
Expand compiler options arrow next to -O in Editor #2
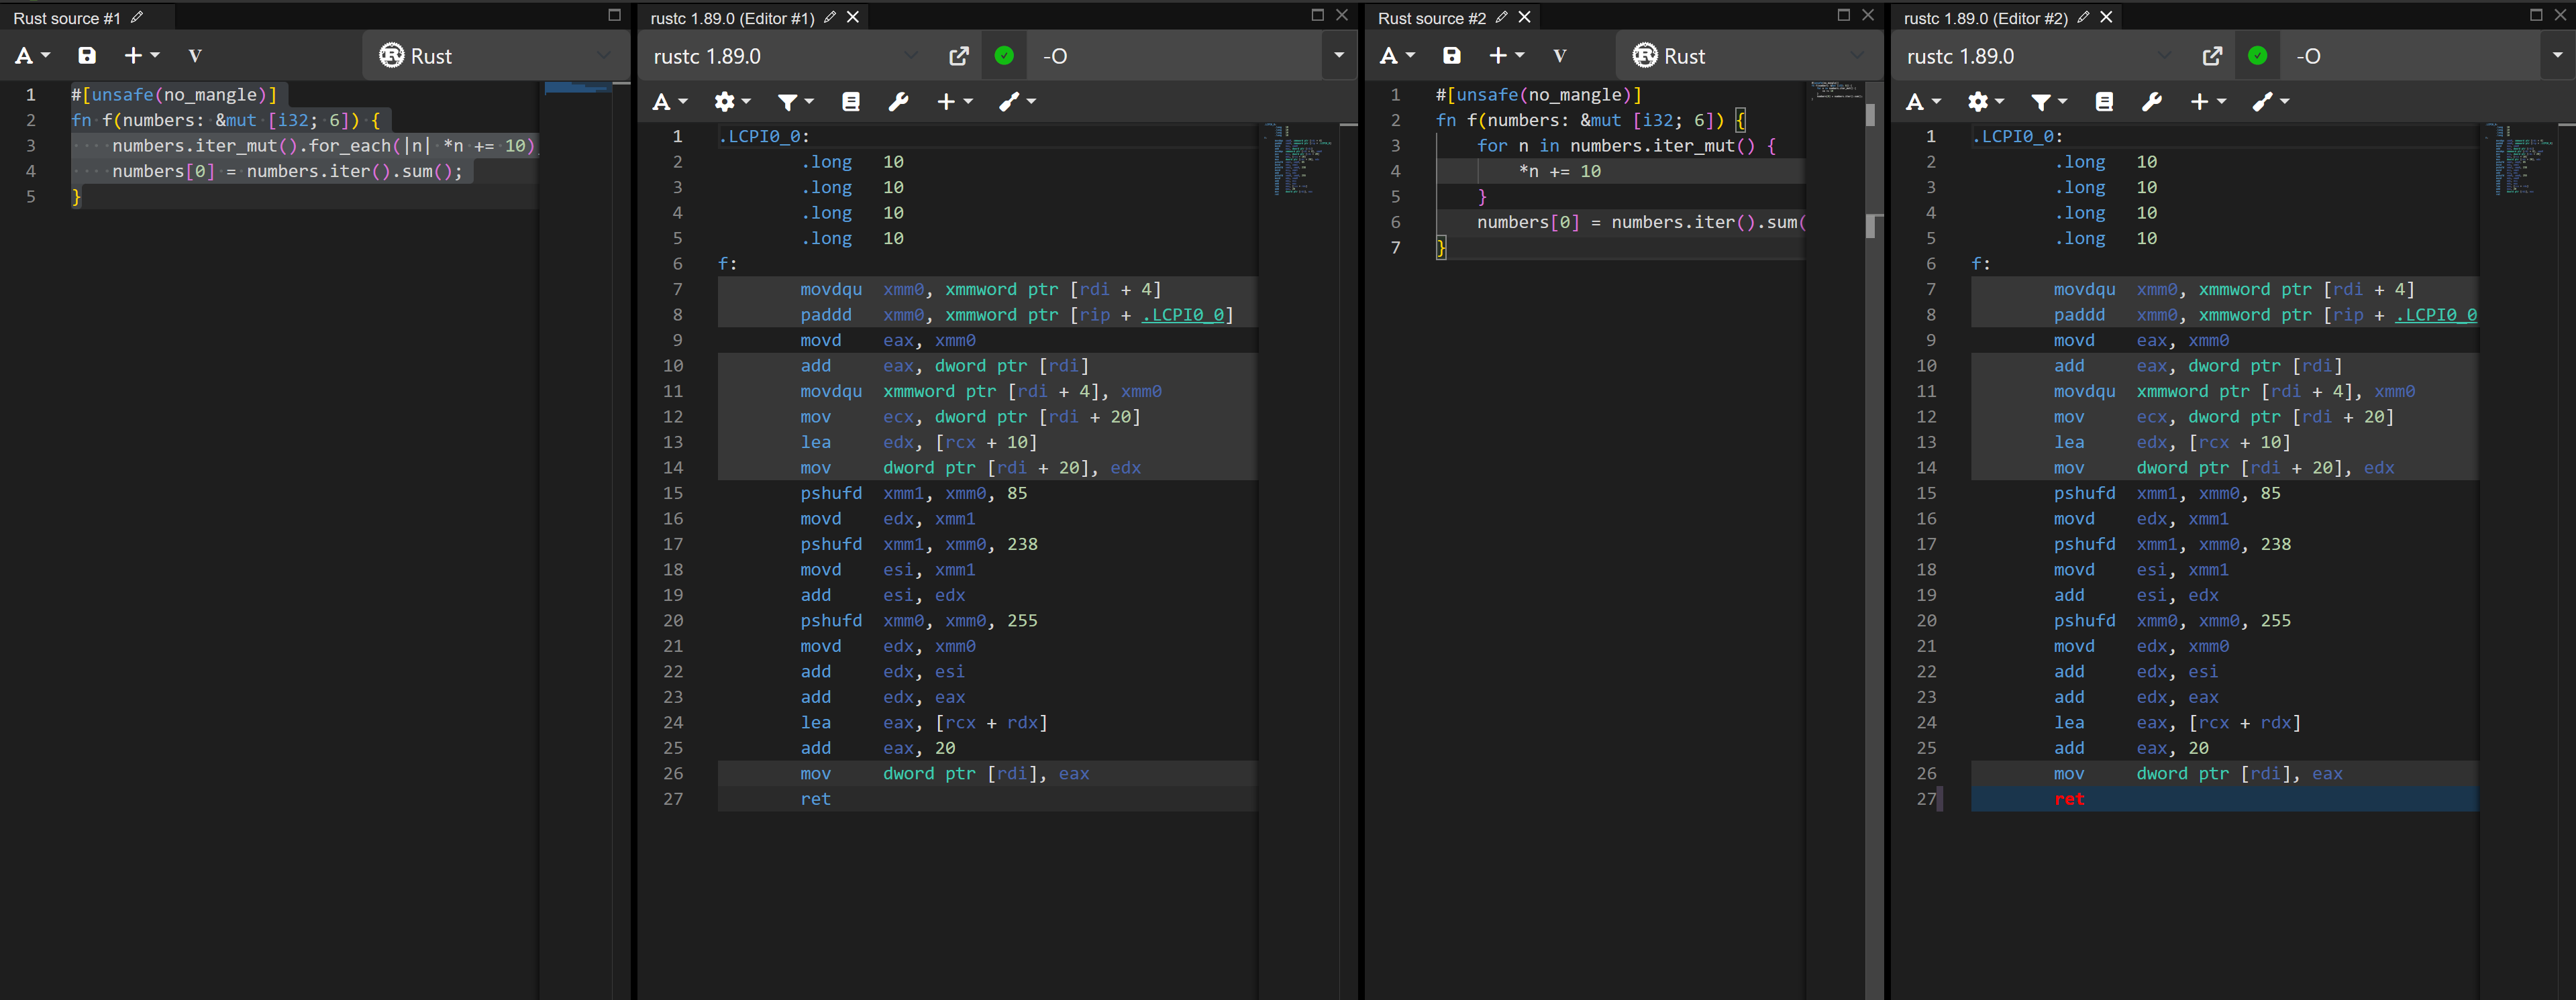2557,56
